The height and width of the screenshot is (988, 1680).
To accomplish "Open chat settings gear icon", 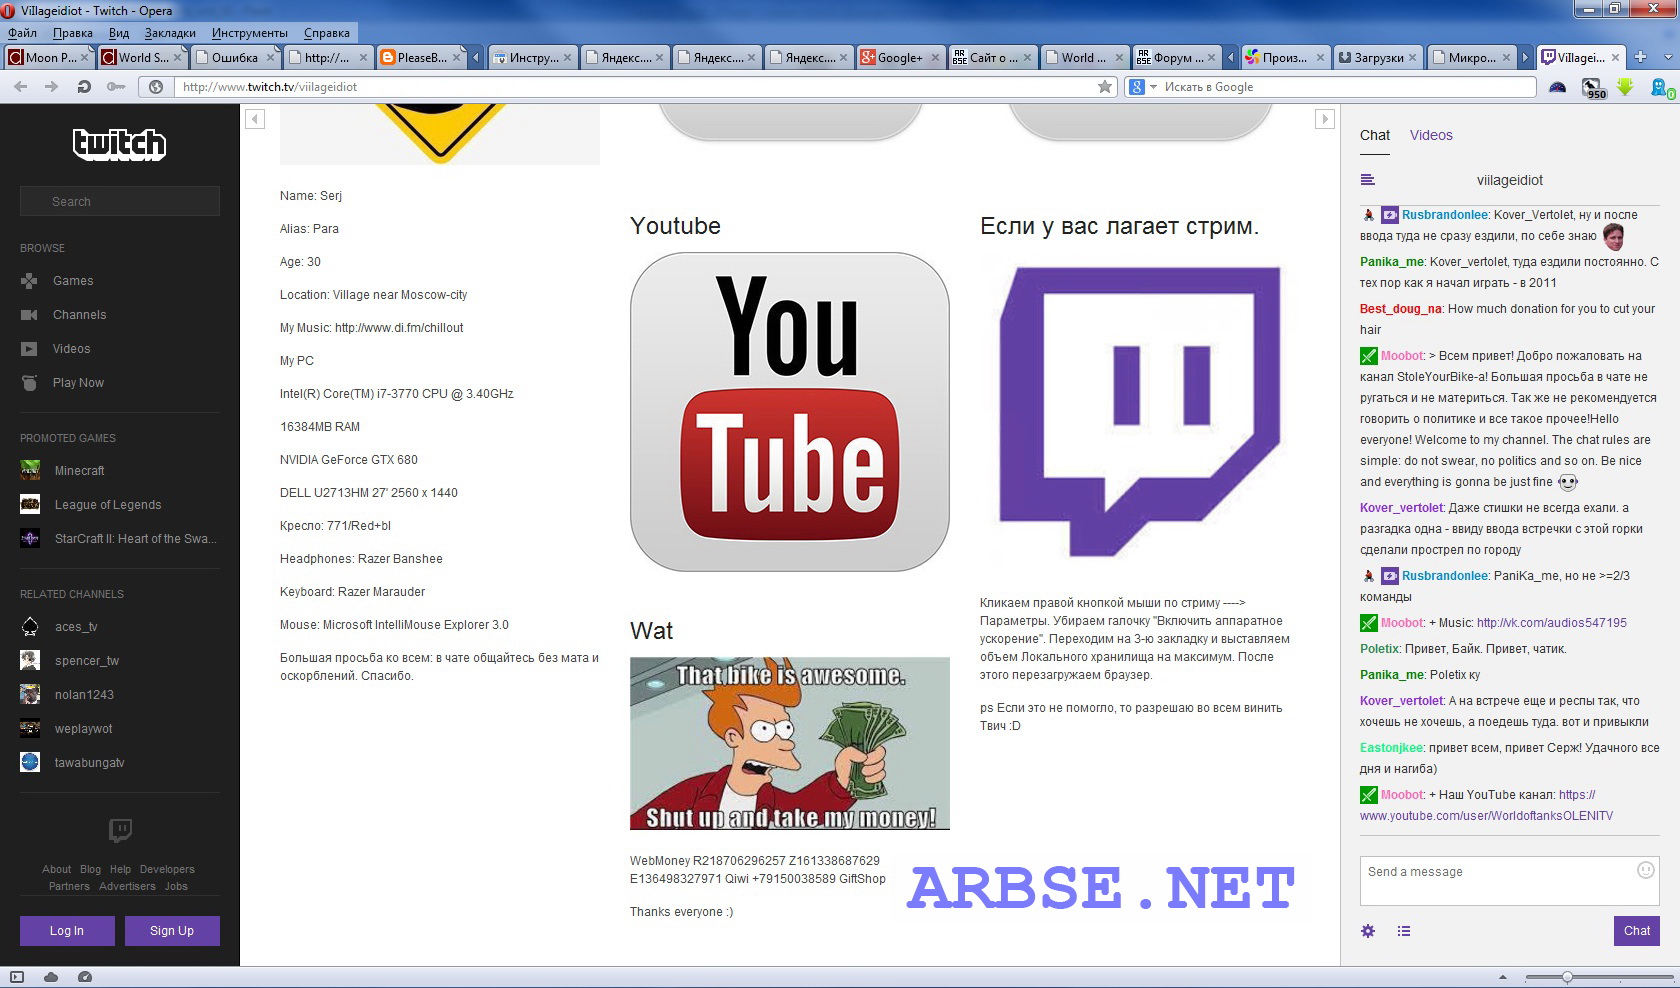I will [1368, 931].
